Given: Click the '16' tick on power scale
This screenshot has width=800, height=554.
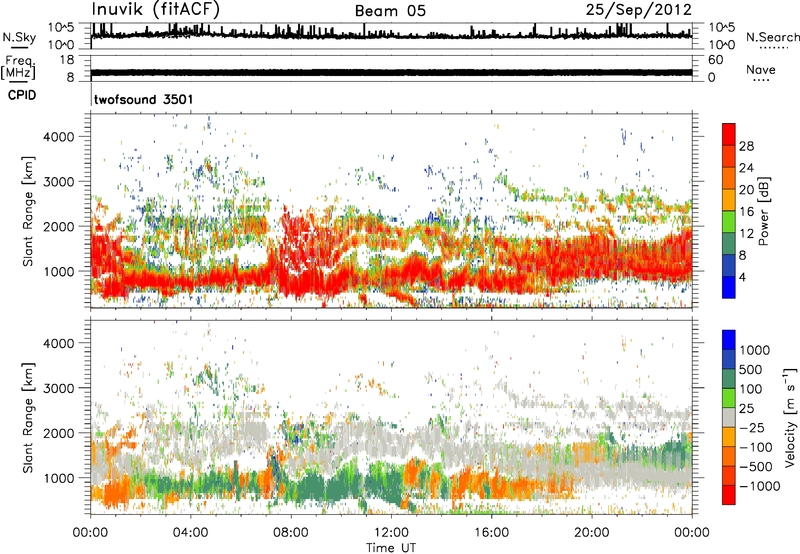Looking at the screenshot, I should [x=746, y=212].
